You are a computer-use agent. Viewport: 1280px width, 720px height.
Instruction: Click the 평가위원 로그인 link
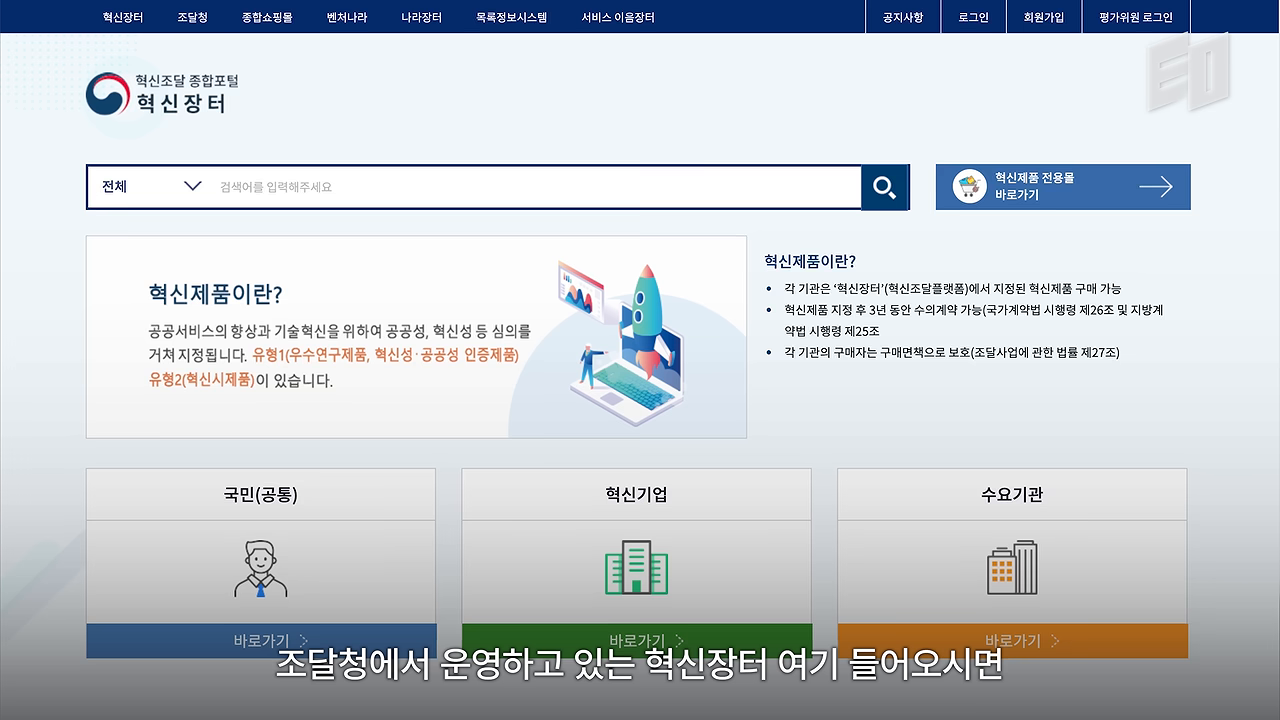coord(1136,17)
